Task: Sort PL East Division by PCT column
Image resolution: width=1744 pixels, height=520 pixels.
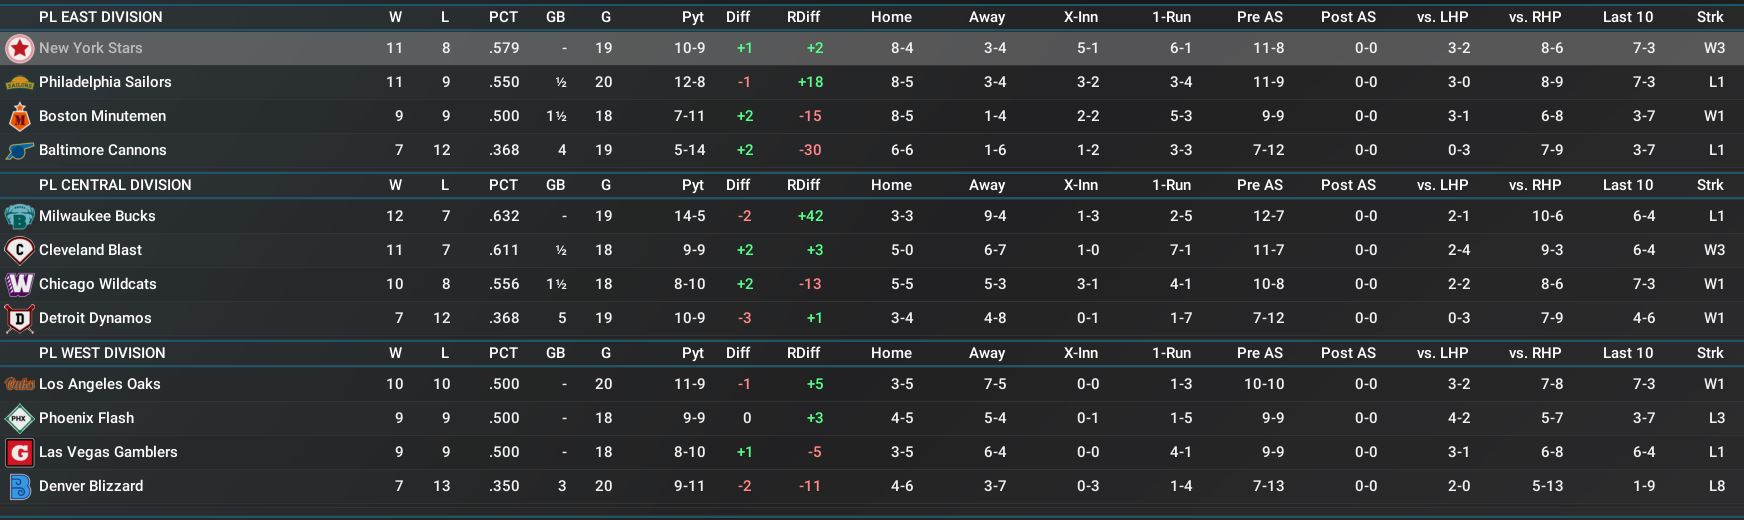Action: 503,17
